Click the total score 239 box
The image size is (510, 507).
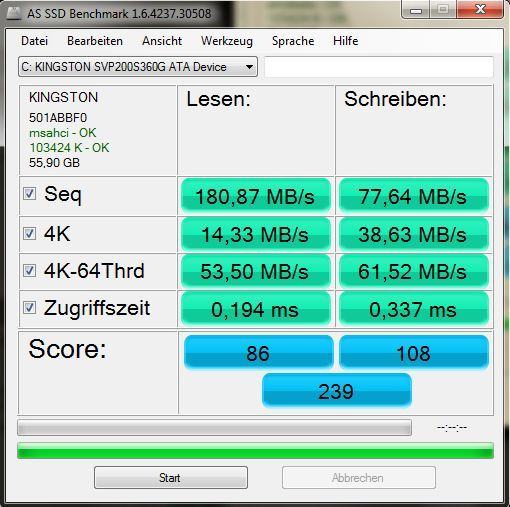337,390
